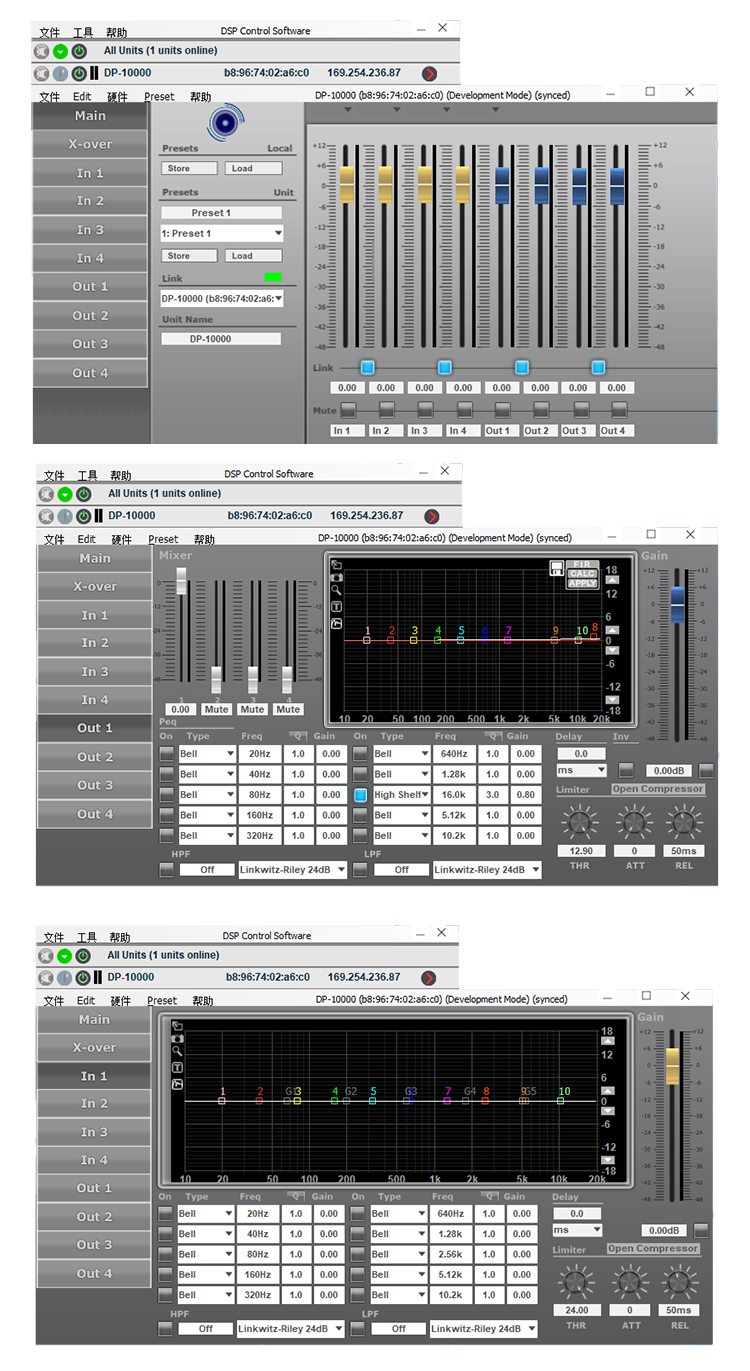Click Open Compressor on the Out 1 page
Image resolution: width=750 pixels, height=1371 pixels.
(x=658, y=789)
